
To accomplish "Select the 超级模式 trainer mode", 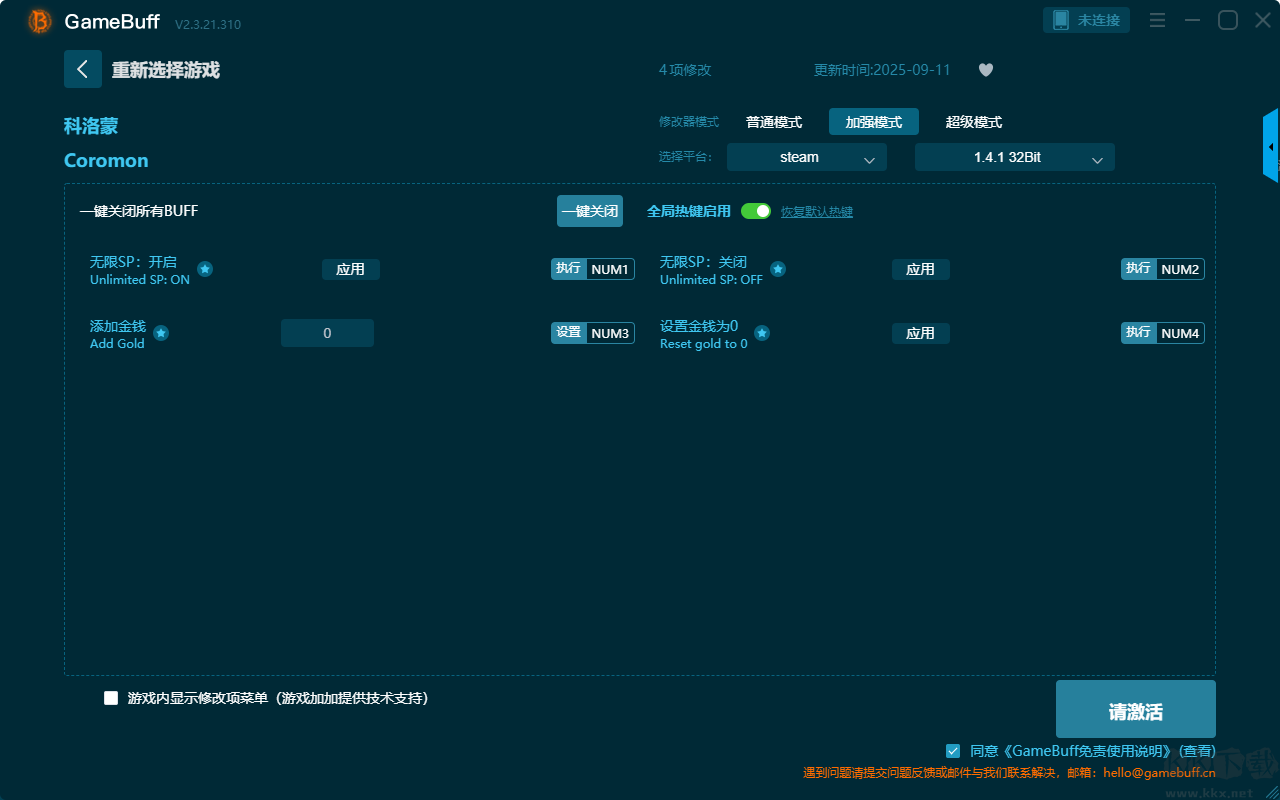I will pos(973,122).
